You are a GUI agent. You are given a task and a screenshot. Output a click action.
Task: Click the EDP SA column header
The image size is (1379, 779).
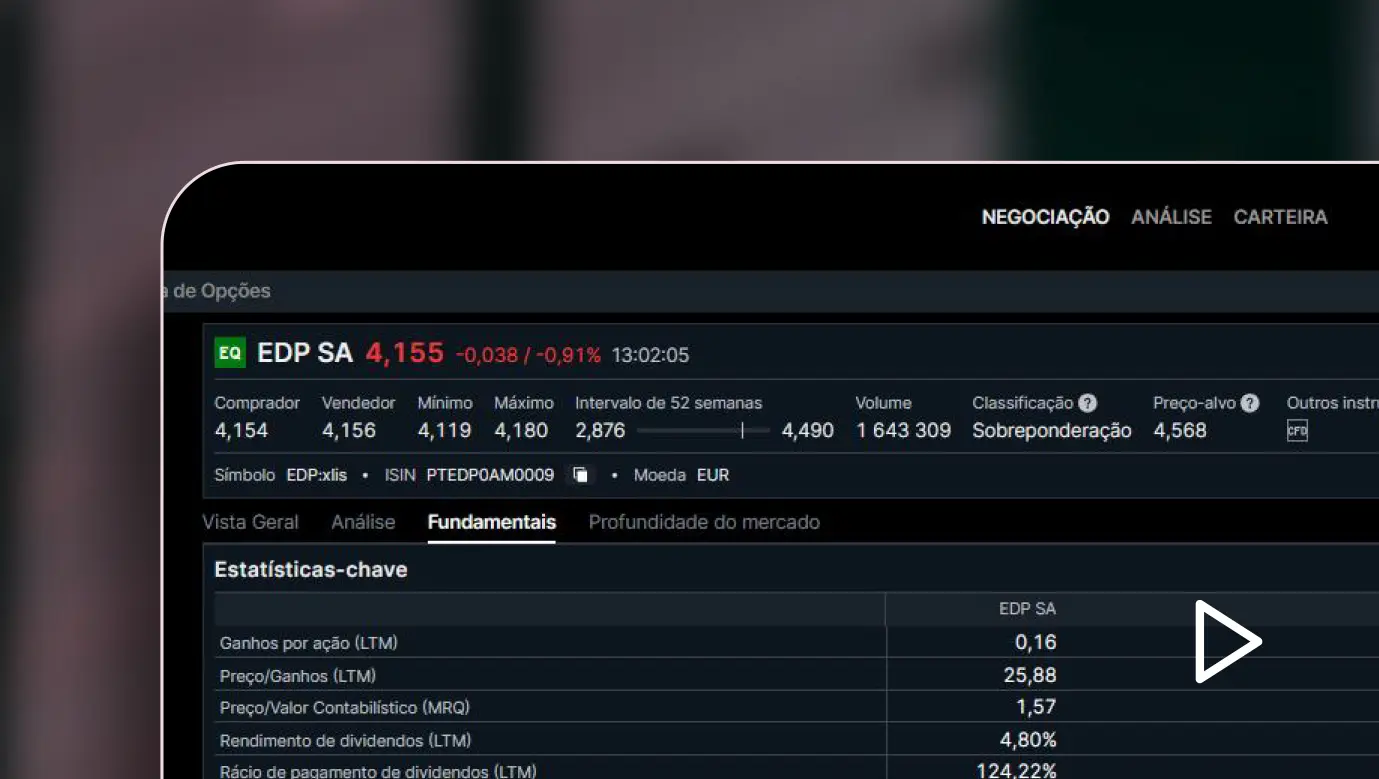point(1027,609)
